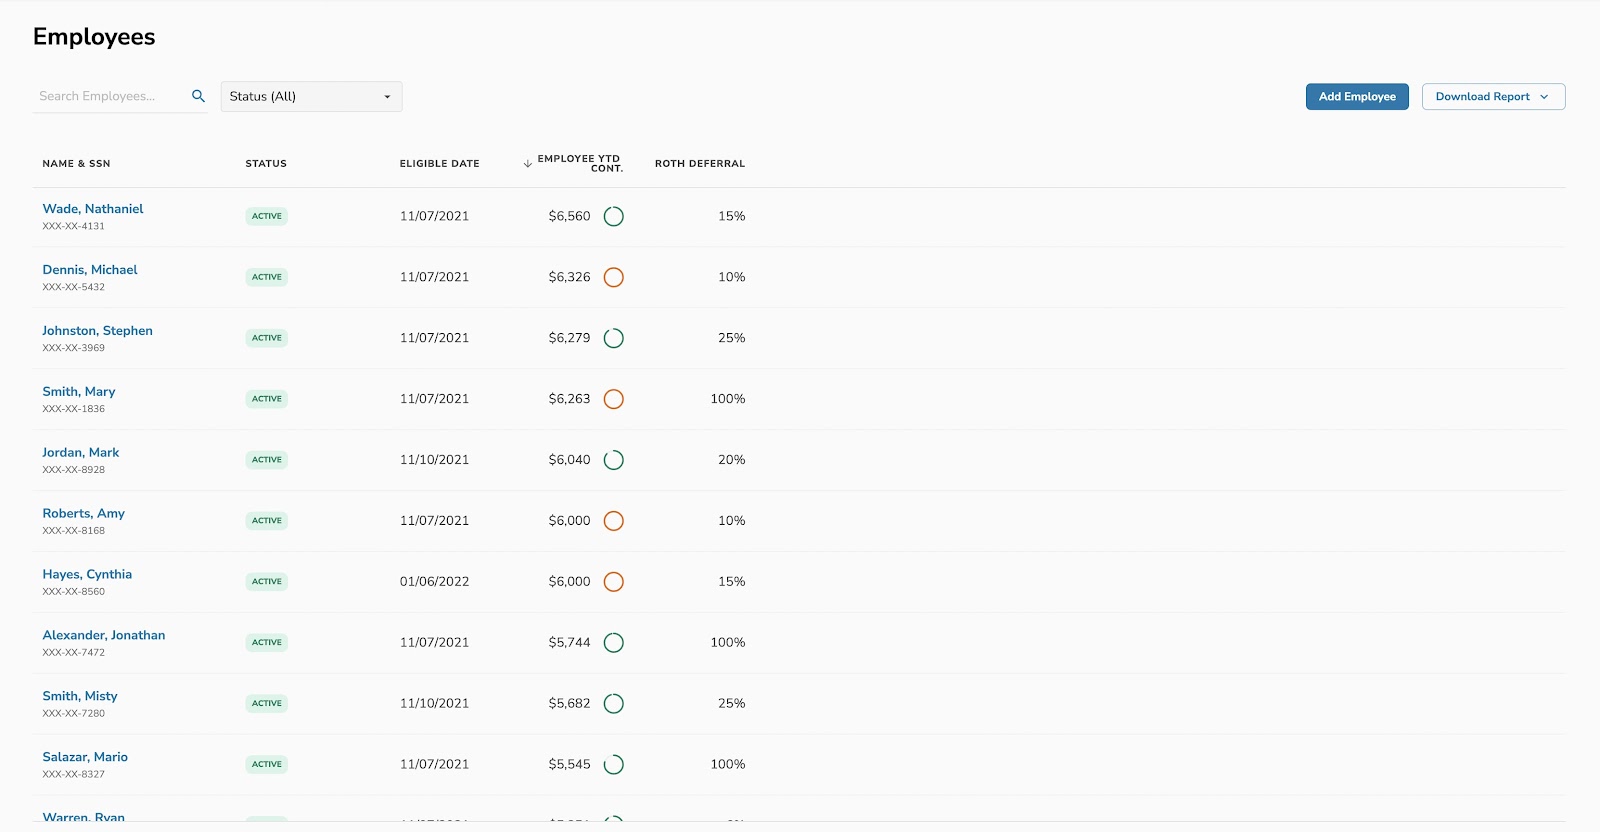Click Mario Salazar's contribution progress ring

click(614, 765)
